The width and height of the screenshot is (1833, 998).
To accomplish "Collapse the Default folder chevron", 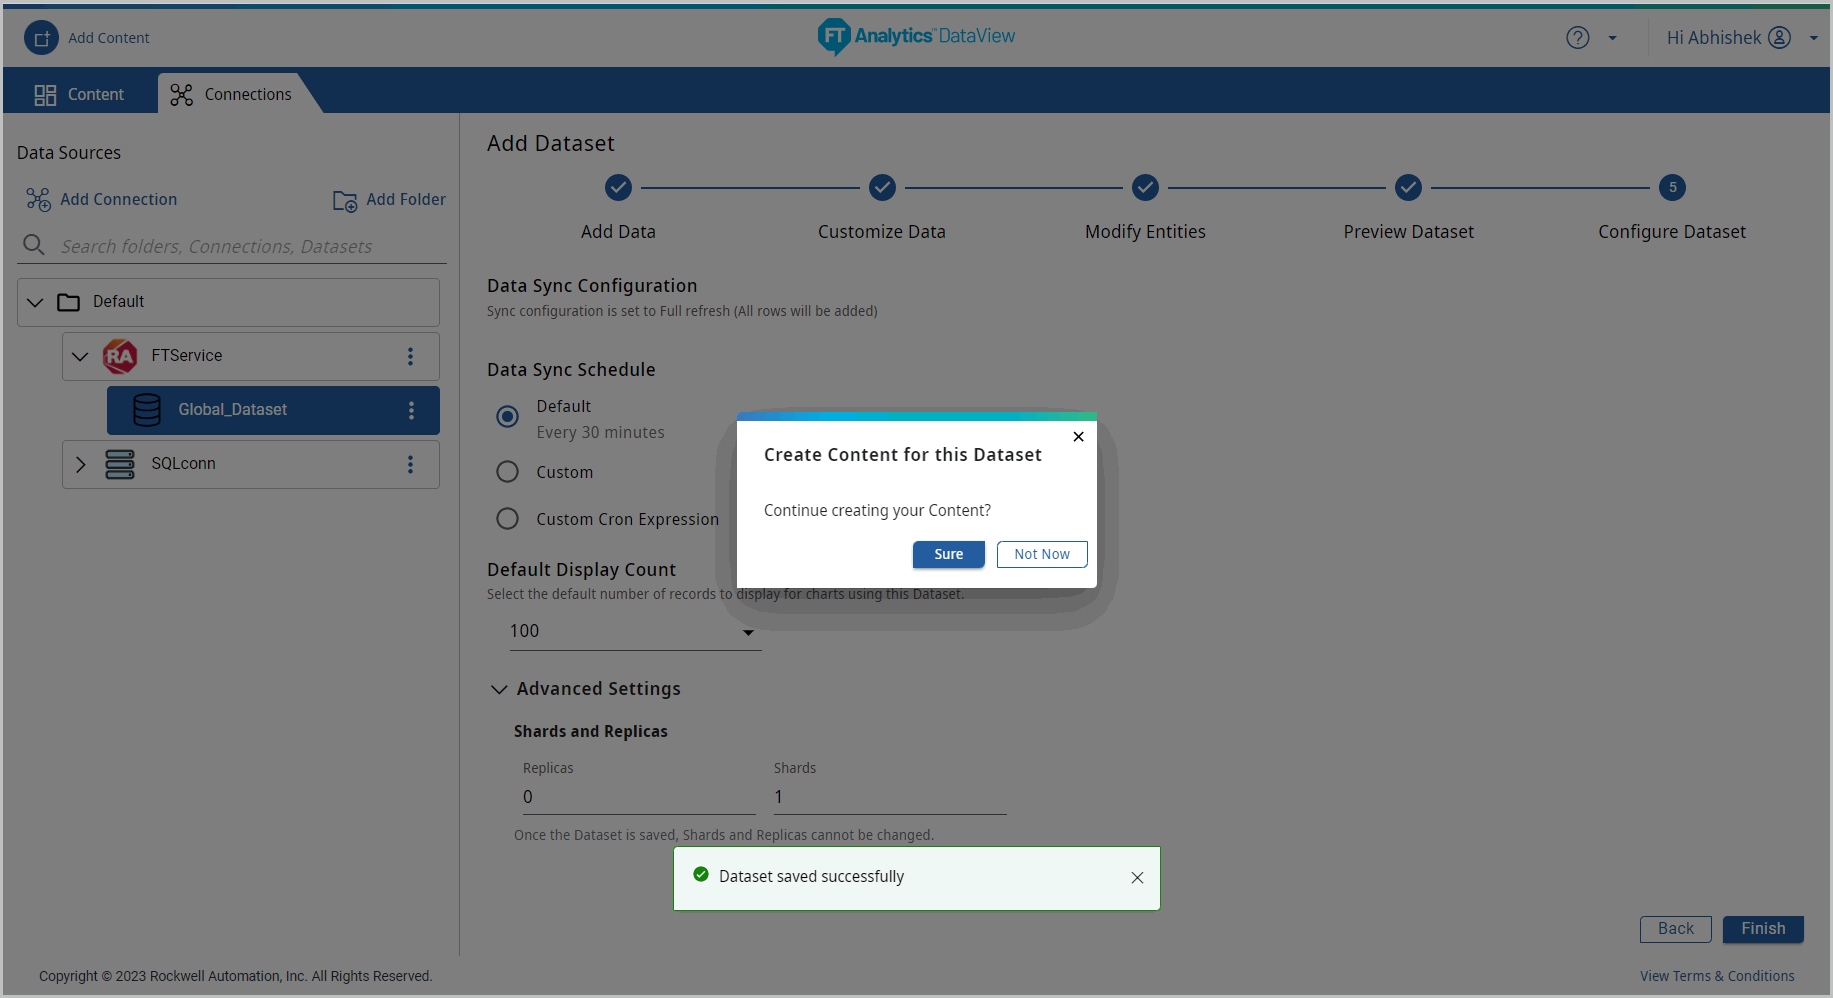I will (x=35, y=302).
